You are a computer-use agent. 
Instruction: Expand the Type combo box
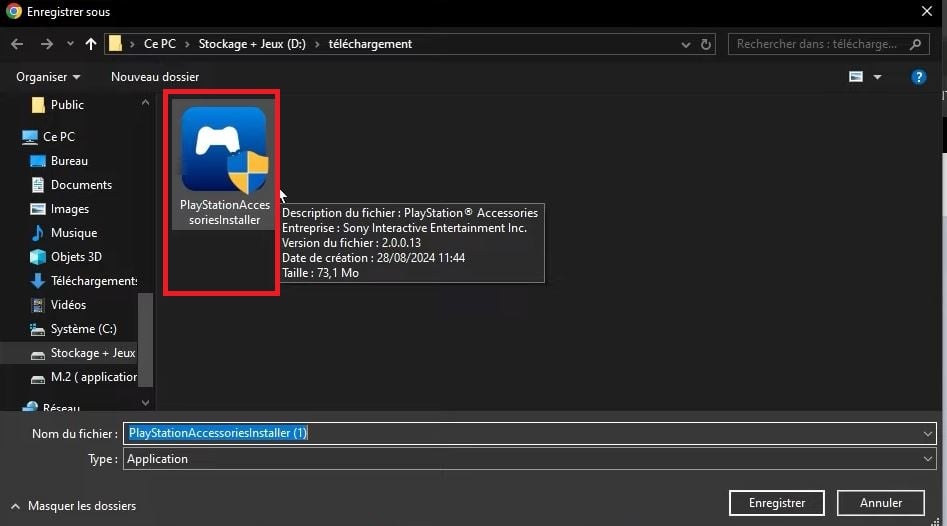(929, 459)
